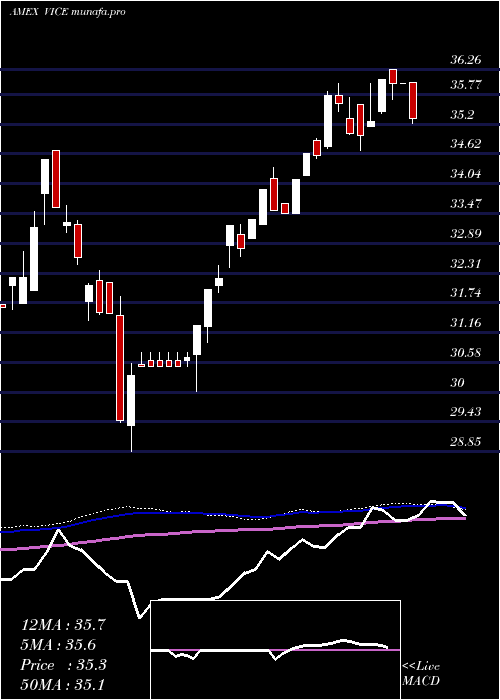Click the 36.26 price axis label

click(x=466, y=59)
